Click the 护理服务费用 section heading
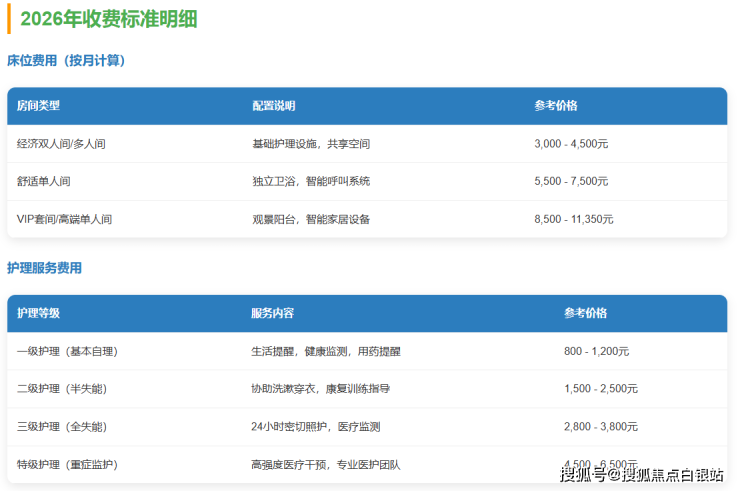The width and height of the screenshot is (740, 491). (44, 268)
